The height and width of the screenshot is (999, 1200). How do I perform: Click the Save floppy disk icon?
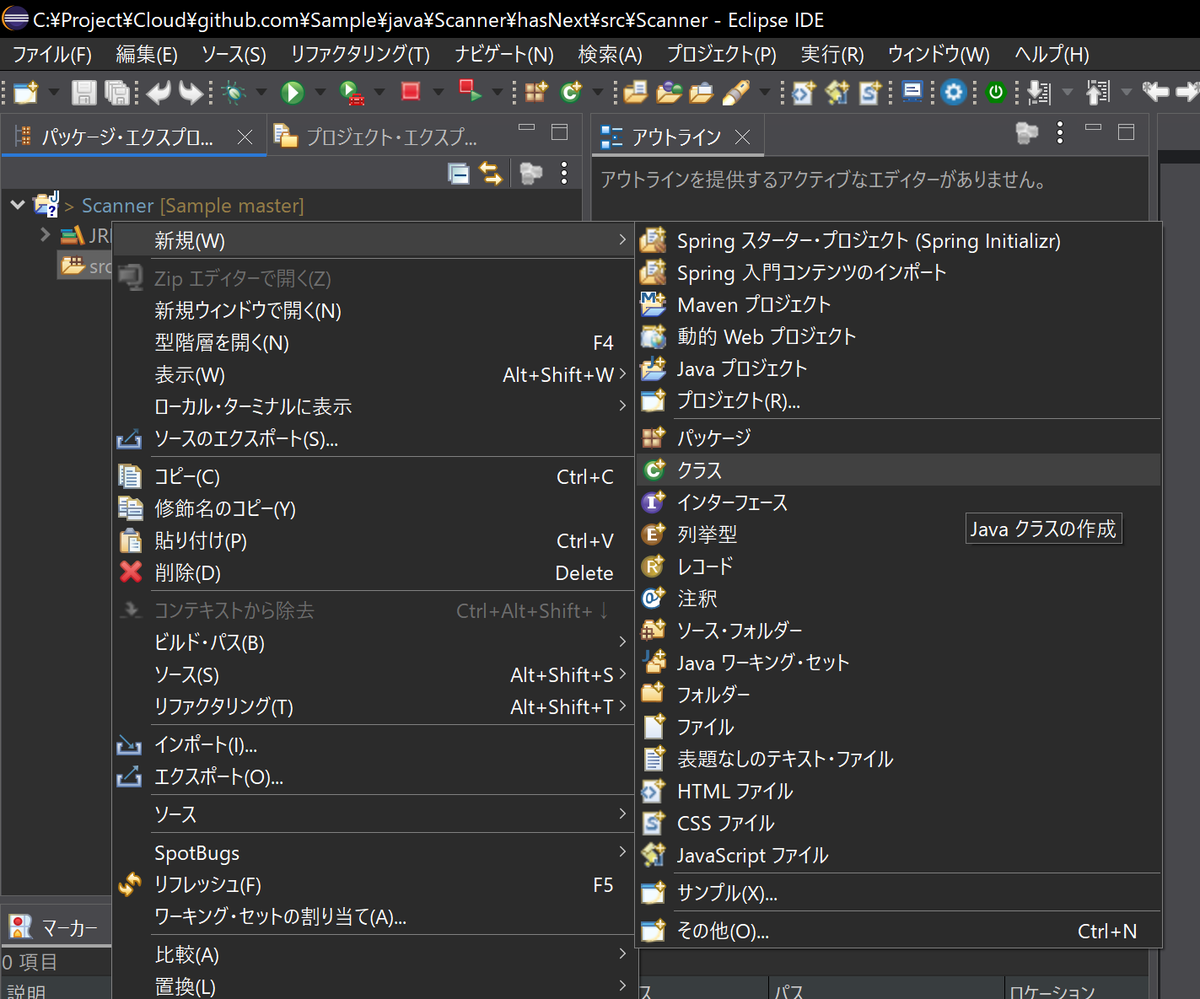coord(84,93)
